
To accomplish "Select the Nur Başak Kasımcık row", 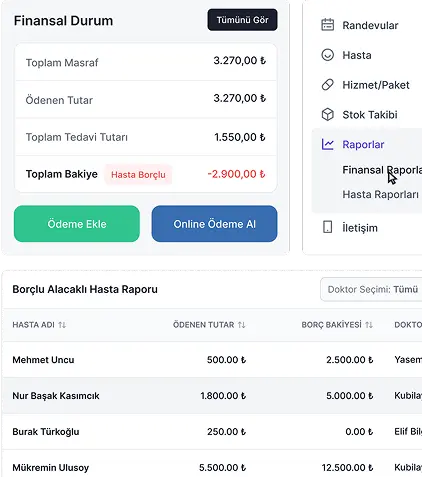I will [212, 396].
